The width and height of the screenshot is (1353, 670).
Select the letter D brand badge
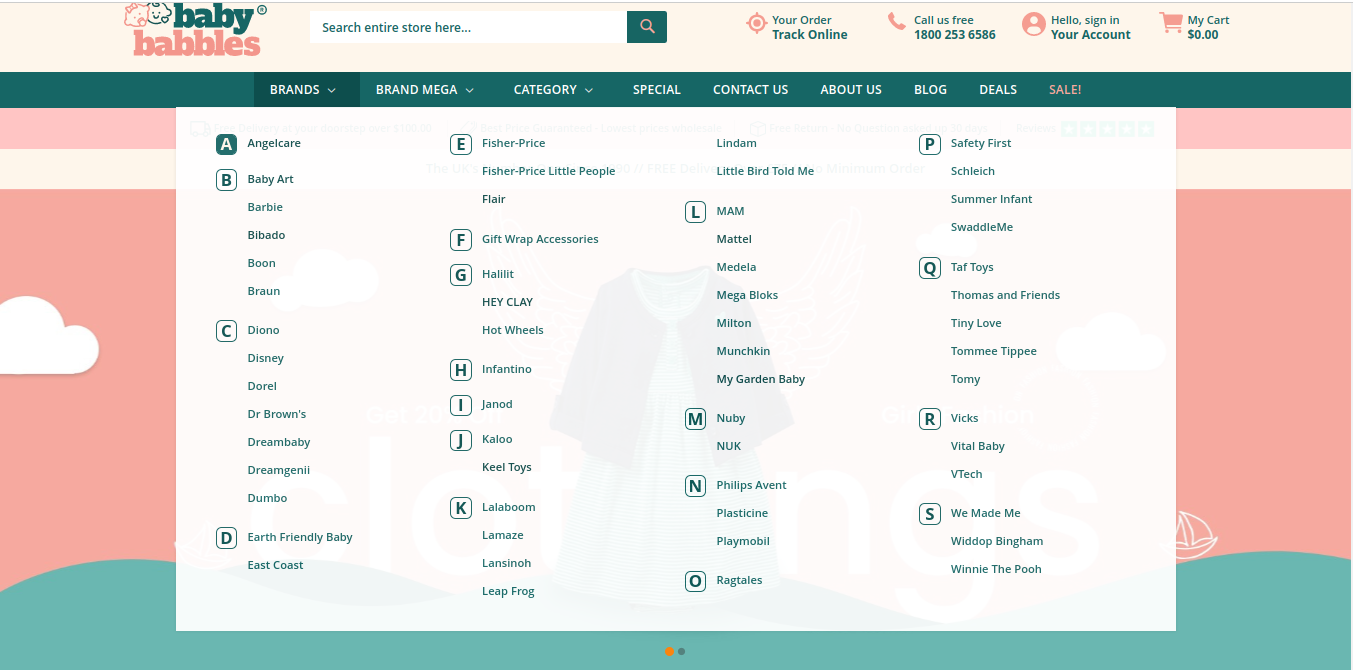click(x=227, y=538)
